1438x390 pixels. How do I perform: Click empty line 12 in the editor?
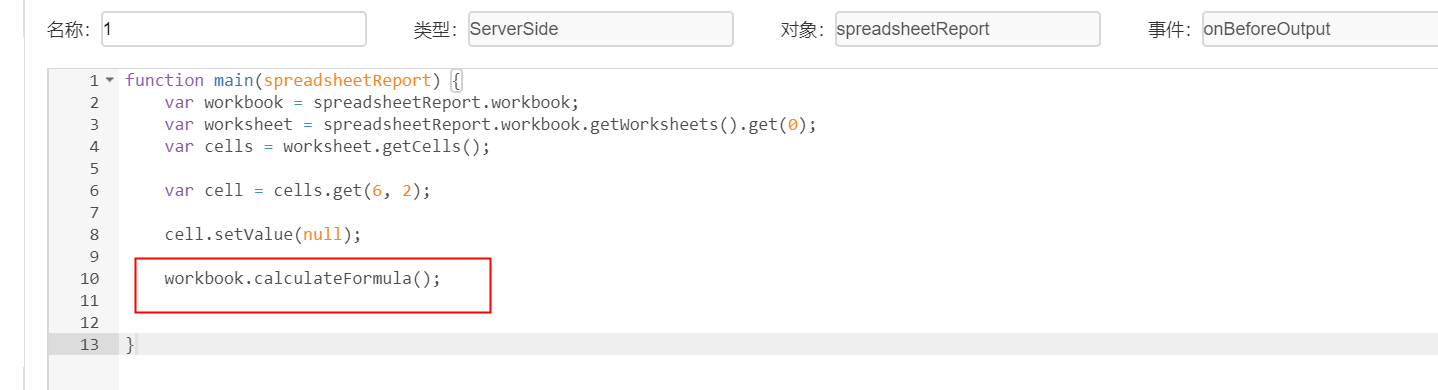[777, 322]
